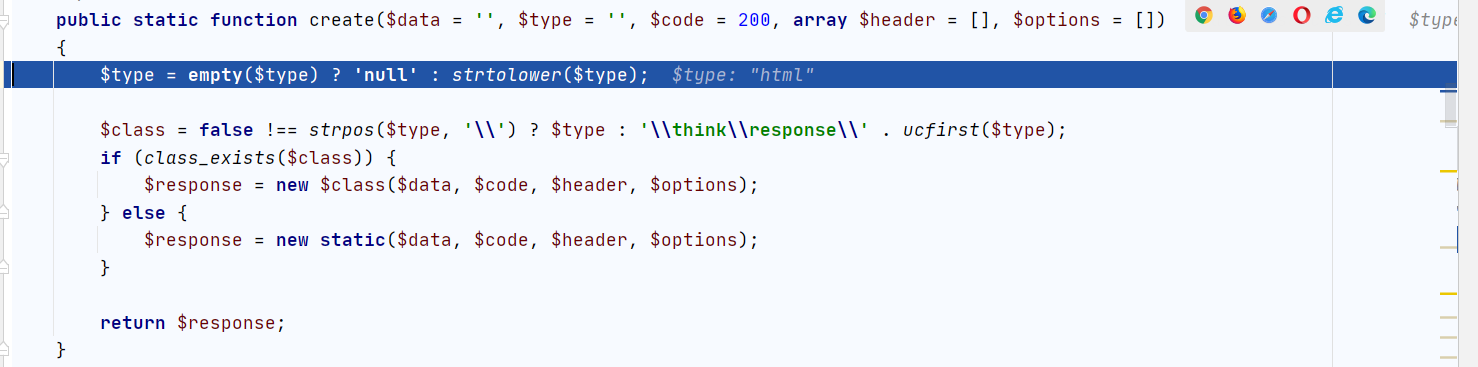This screenshot has height=367, width=1478.
Task: Click the inline $type: "html" debug hint
Action: (x=743, y=75)
